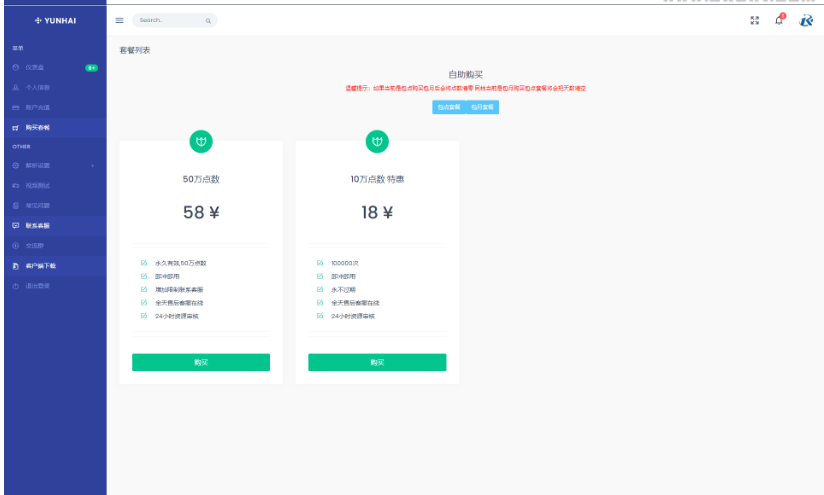Toggle the hamburger sidebar menu icon

click(x=120, y=20)
